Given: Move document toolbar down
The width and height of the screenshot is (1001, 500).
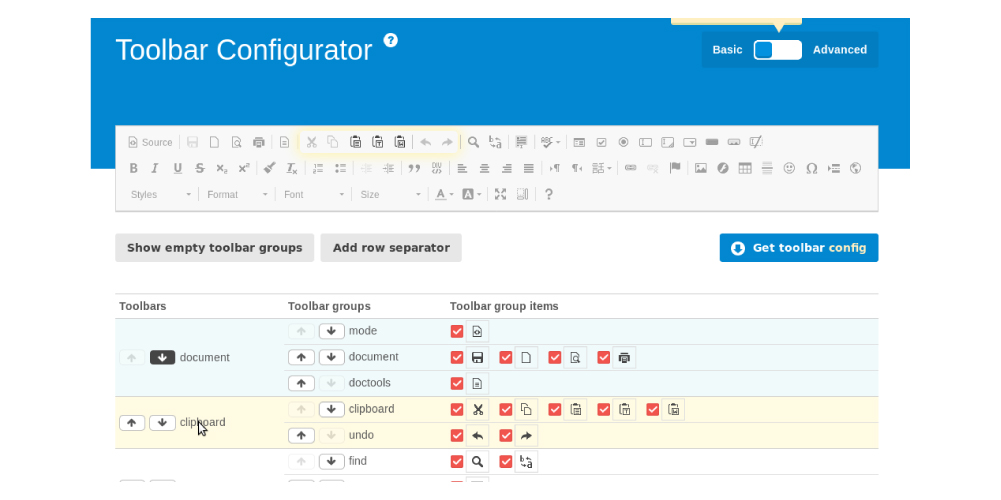Looking at the screenshot, I should 163,358.
